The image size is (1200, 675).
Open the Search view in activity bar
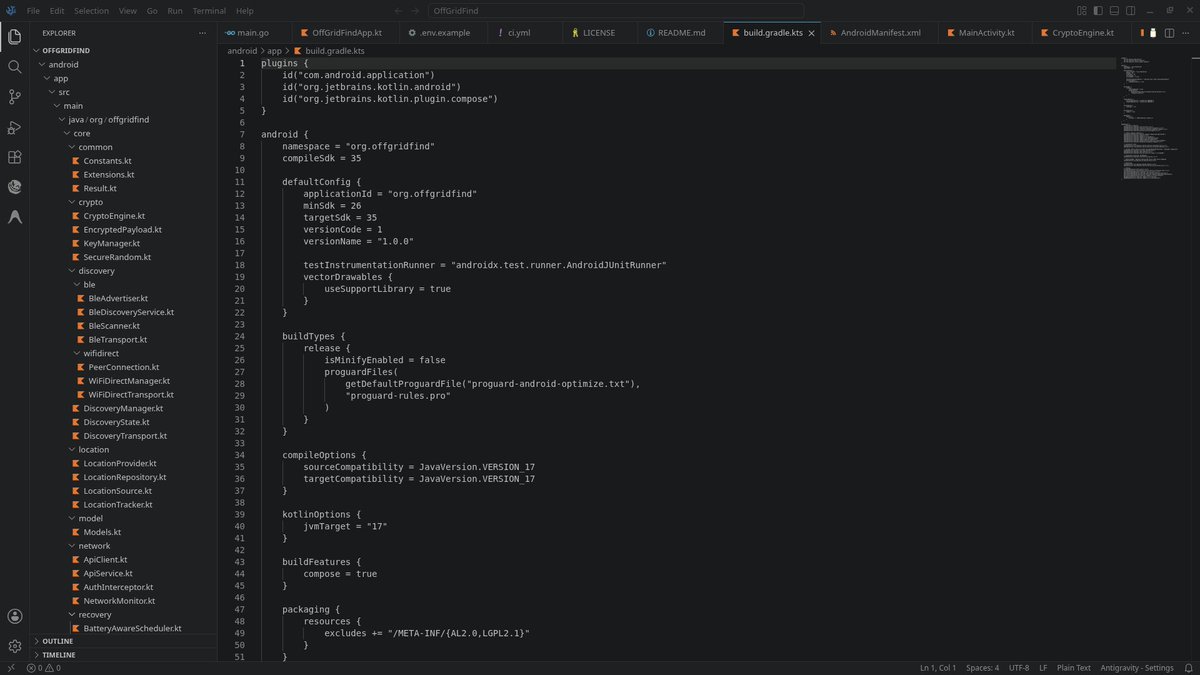click(x=15, y=67)
